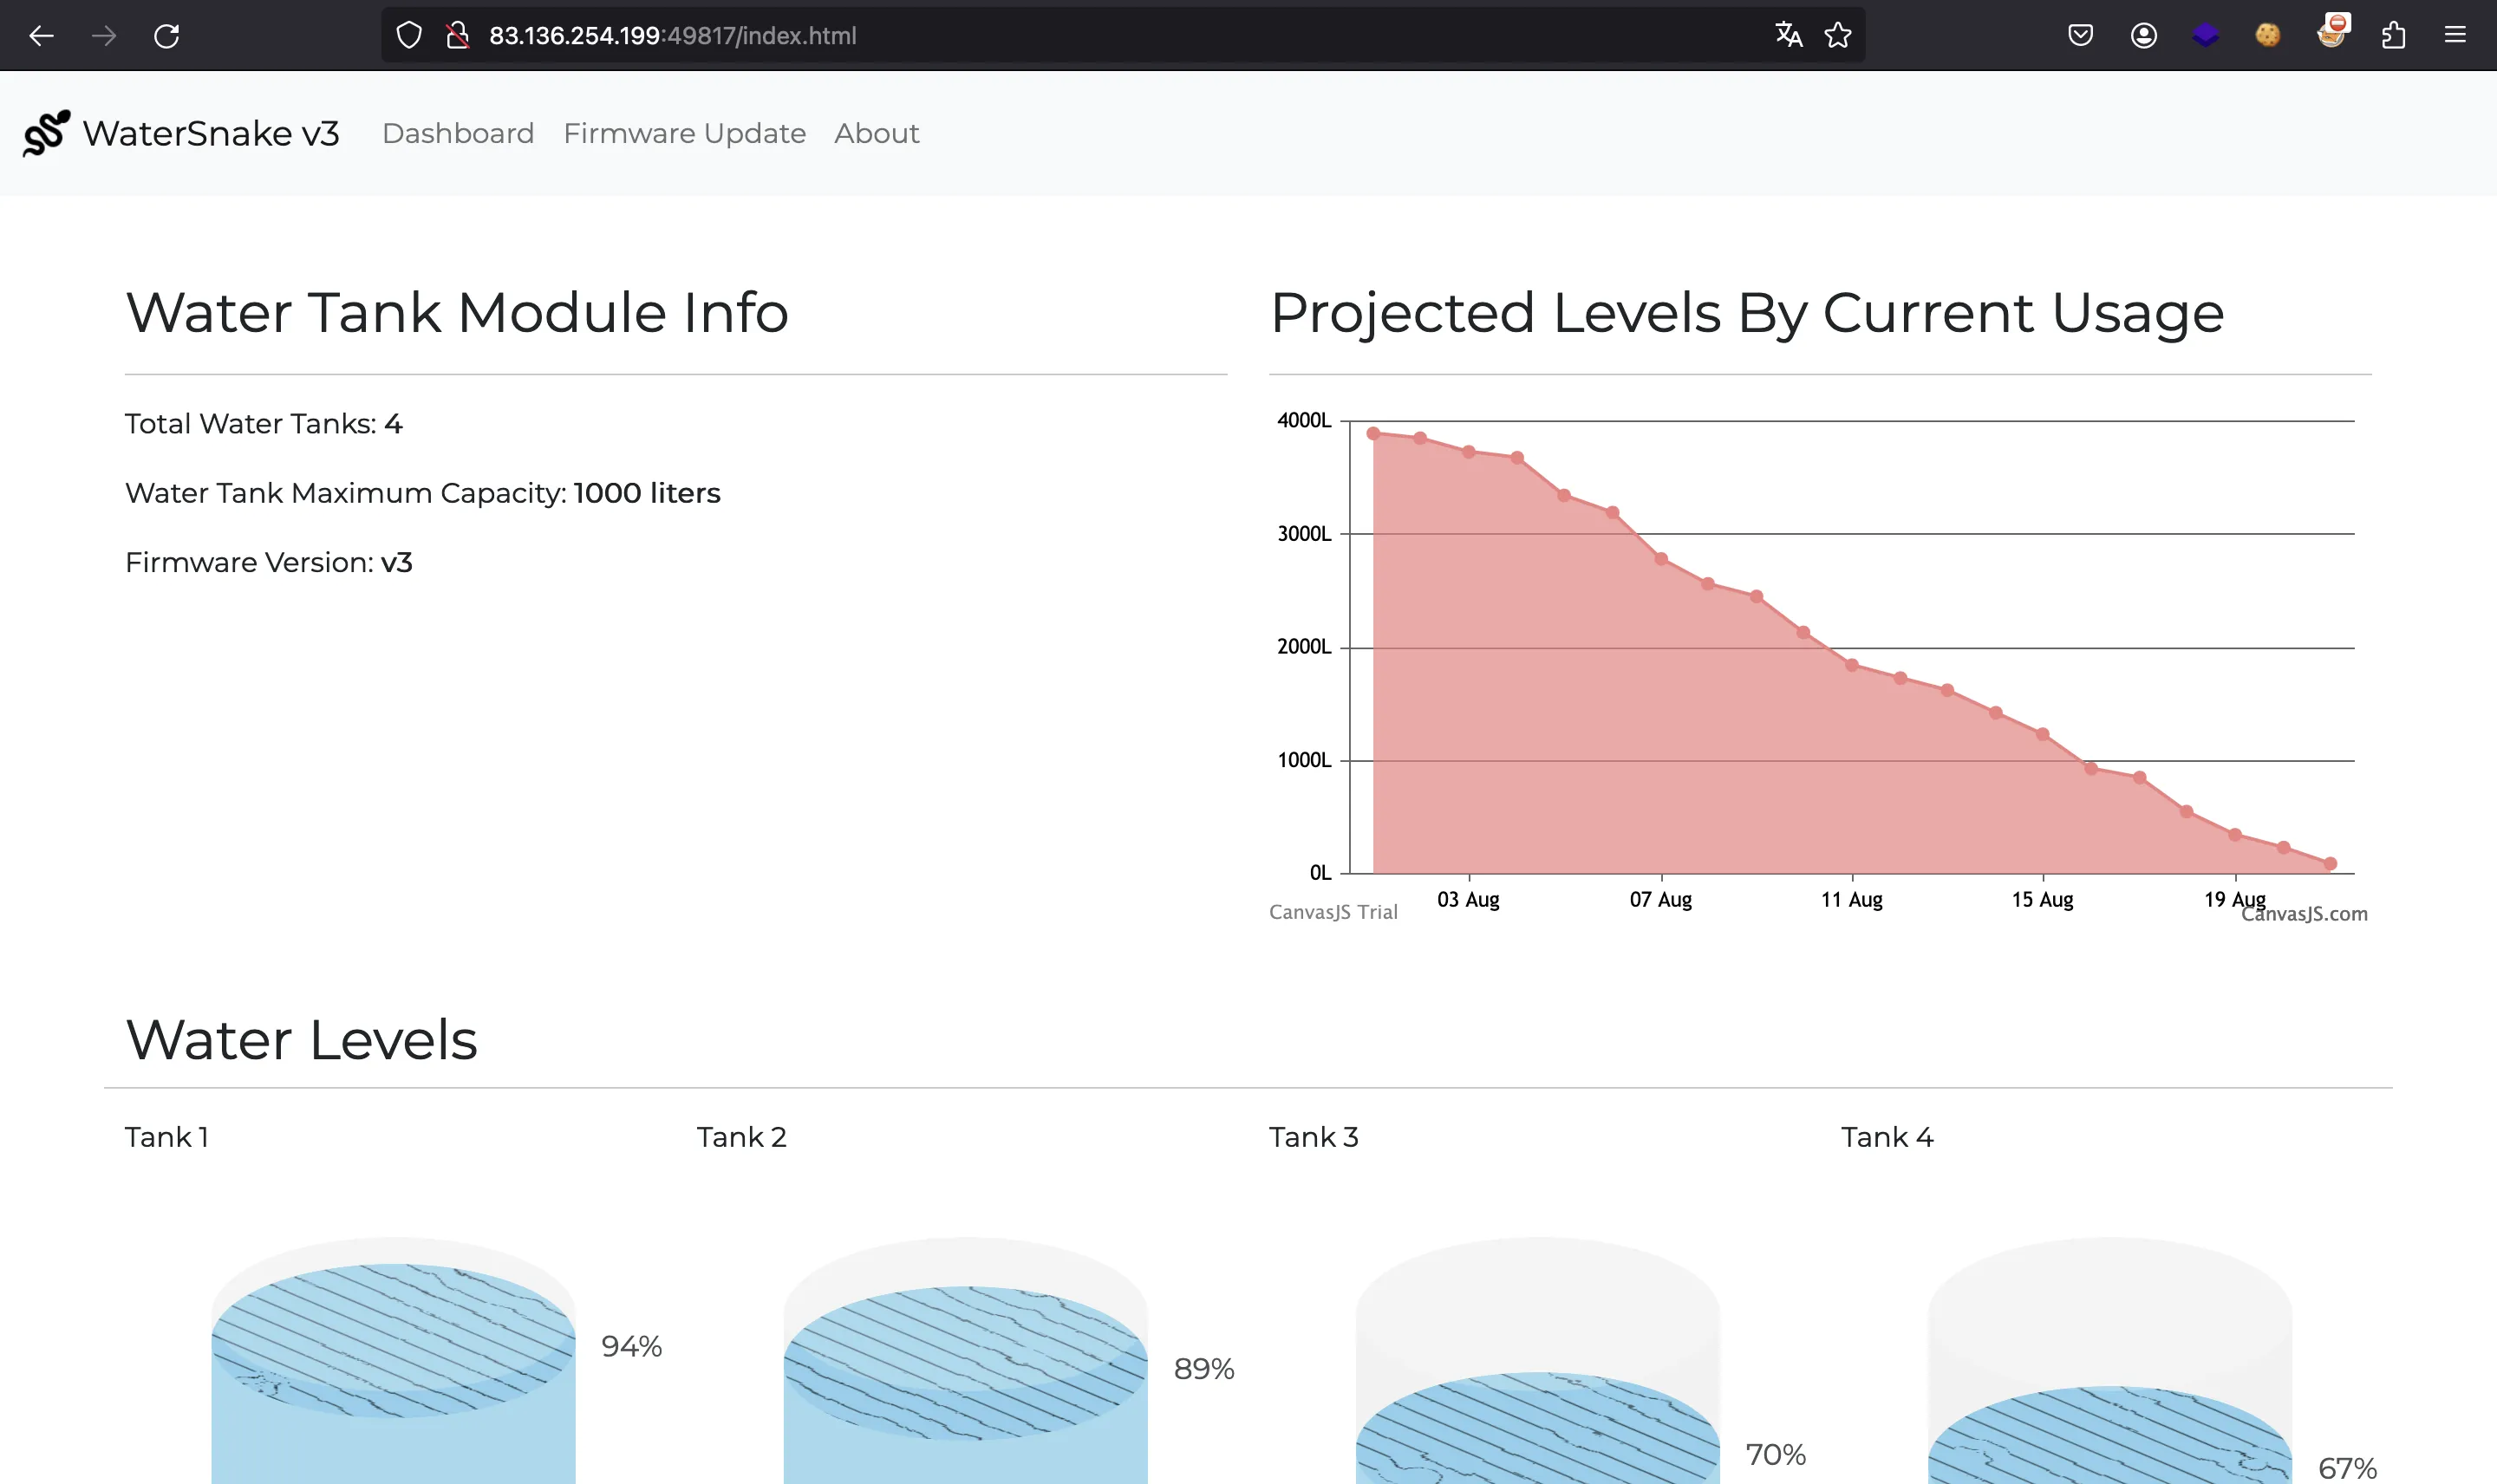
Task: Open the shield tracking protection icon
Action: pos(409,36)
